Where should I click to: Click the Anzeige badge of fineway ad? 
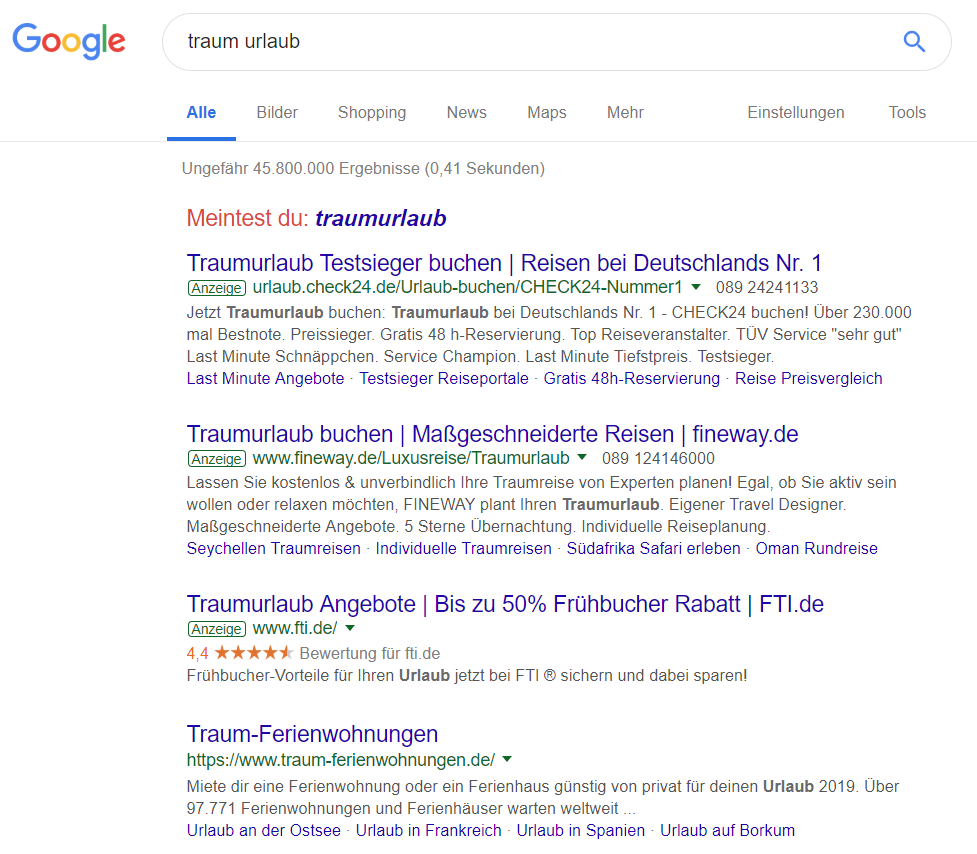(x=217, y=458)
